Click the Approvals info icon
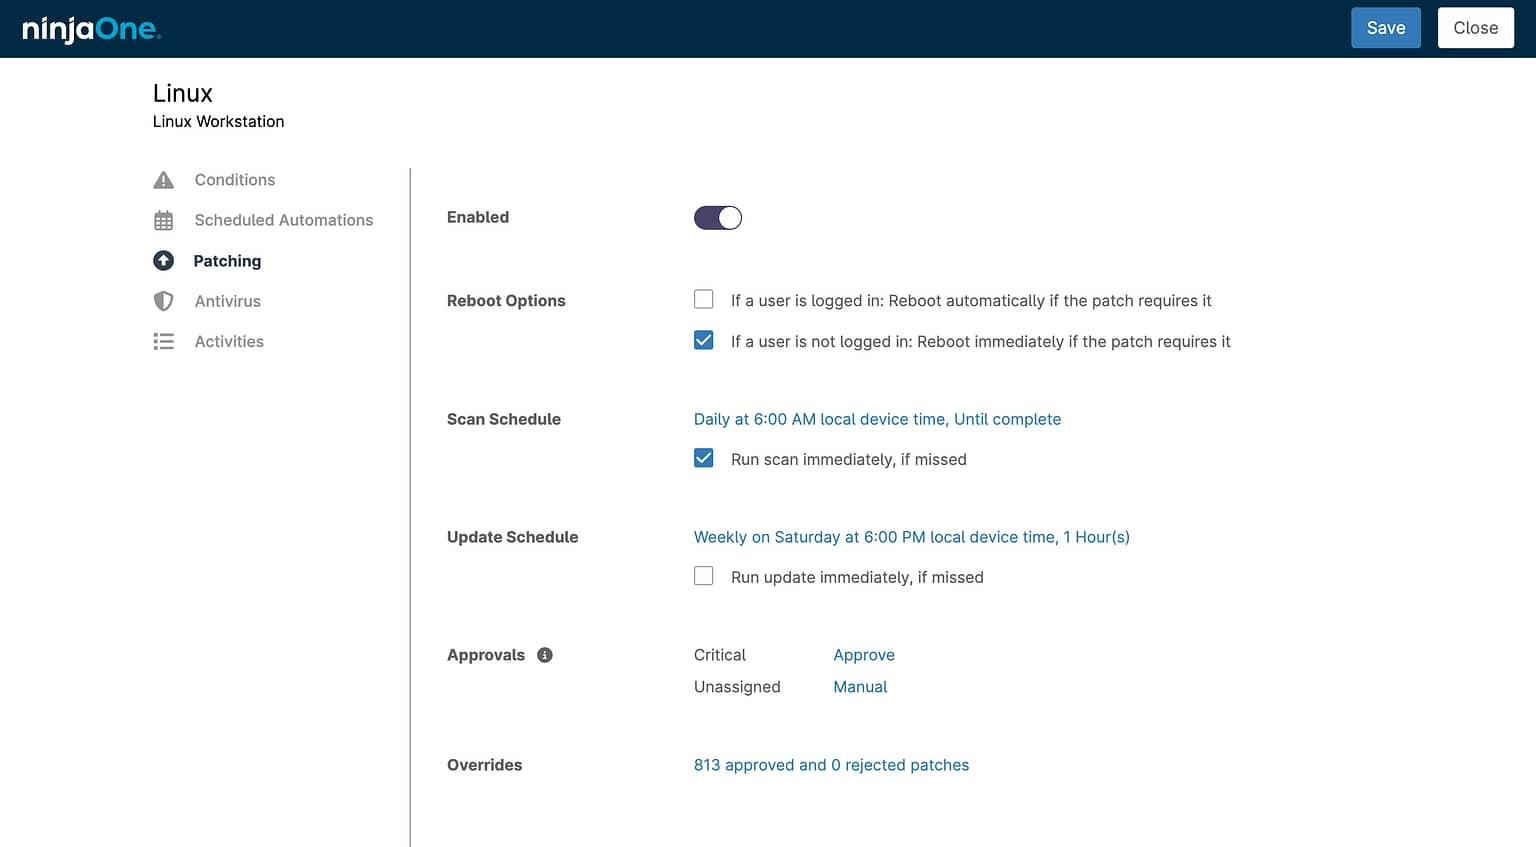The image size is (1536, 847). click(545, 655)
